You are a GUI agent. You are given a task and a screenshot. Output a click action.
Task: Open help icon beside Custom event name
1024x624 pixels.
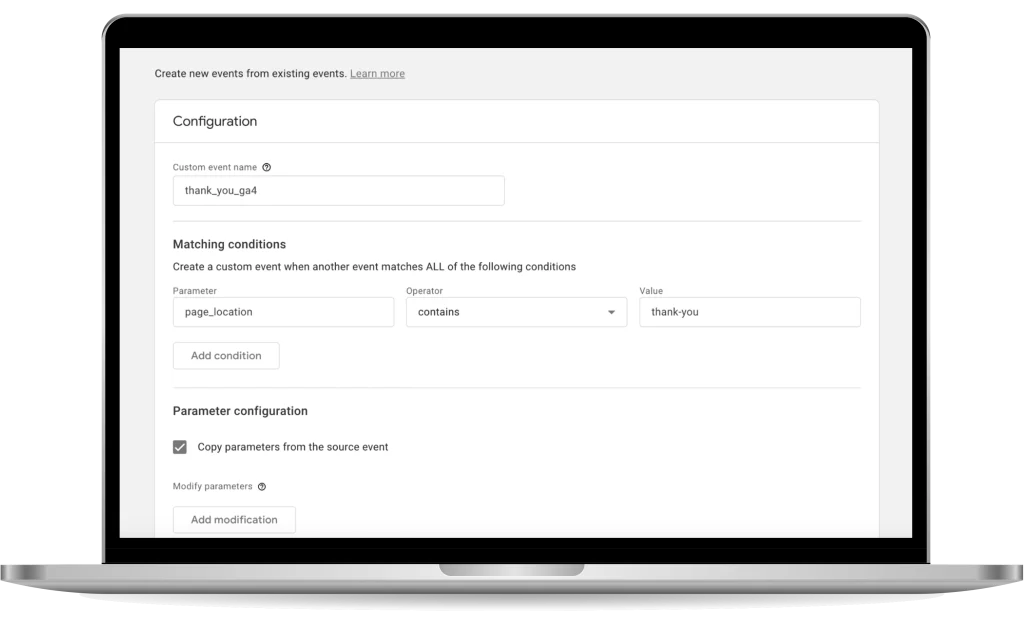[266, 167]
